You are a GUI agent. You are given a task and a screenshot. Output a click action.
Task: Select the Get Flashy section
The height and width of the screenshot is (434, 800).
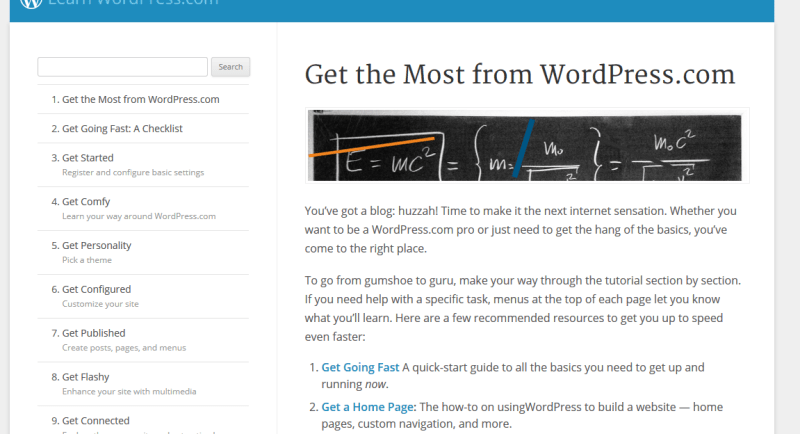click(85, 377)
